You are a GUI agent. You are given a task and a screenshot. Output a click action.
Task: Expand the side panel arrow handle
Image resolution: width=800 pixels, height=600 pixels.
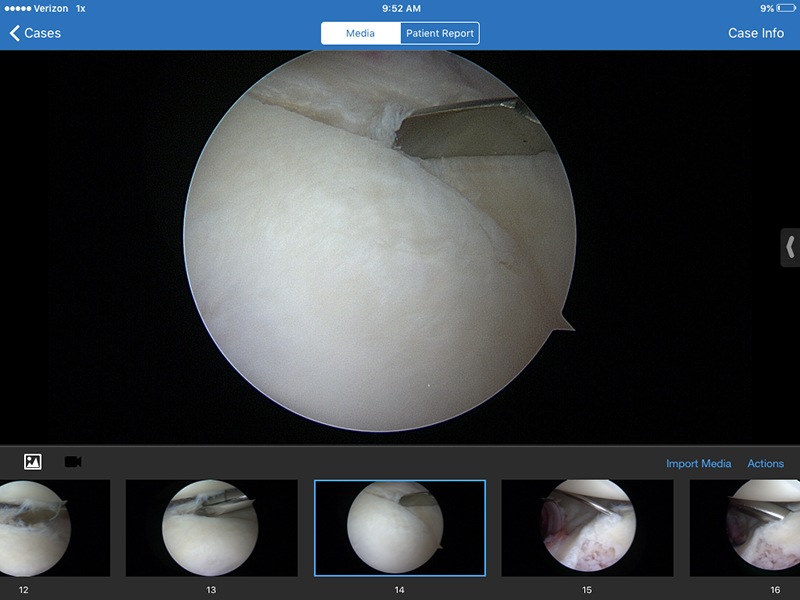coord(790,247)
